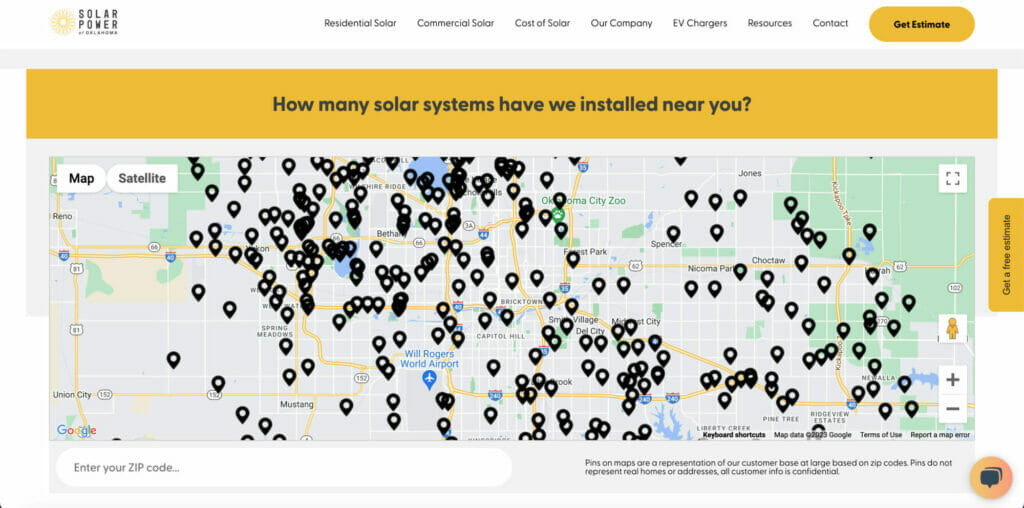The height and width of the screenshot is (508, 1024).
Task: Select the Street View pegman icon
Action: 952,328
